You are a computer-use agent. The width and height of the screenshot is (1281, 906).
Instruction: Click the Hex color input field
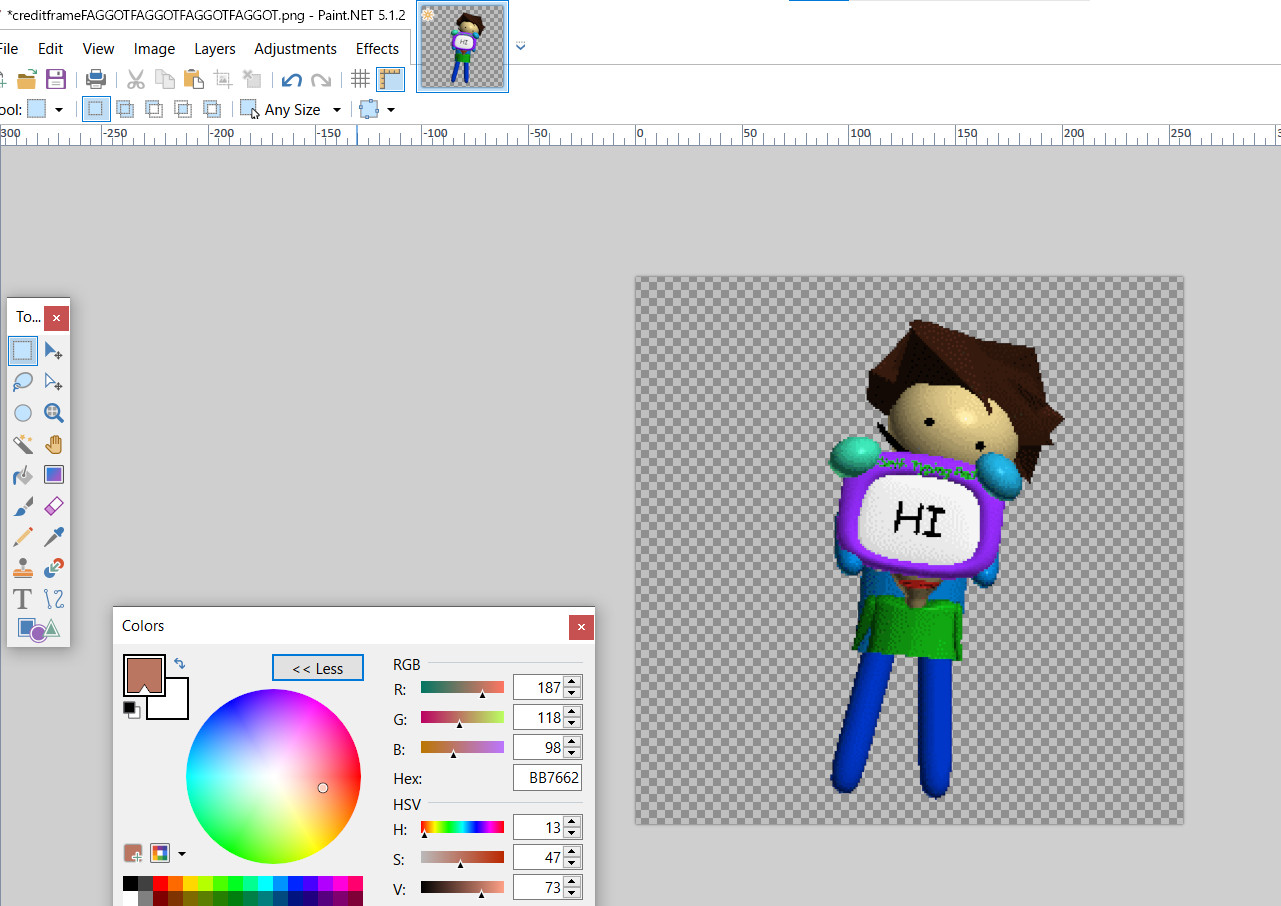547,777
